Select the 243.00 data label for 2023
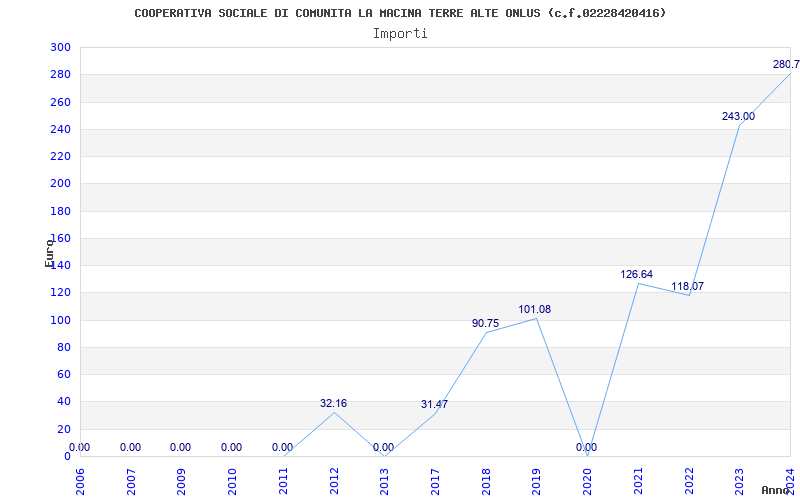Image resolution: width=800 pixels, height=500 pixels. (738, 116)
